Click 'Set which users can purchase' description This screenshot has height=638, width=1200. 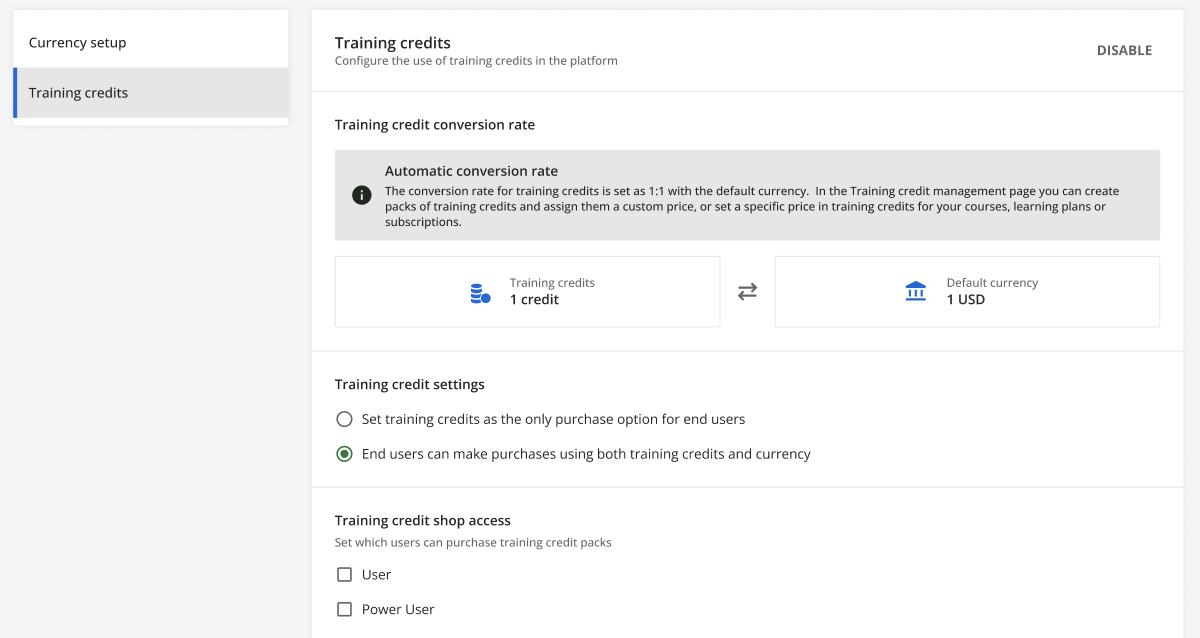coord(473,543)
